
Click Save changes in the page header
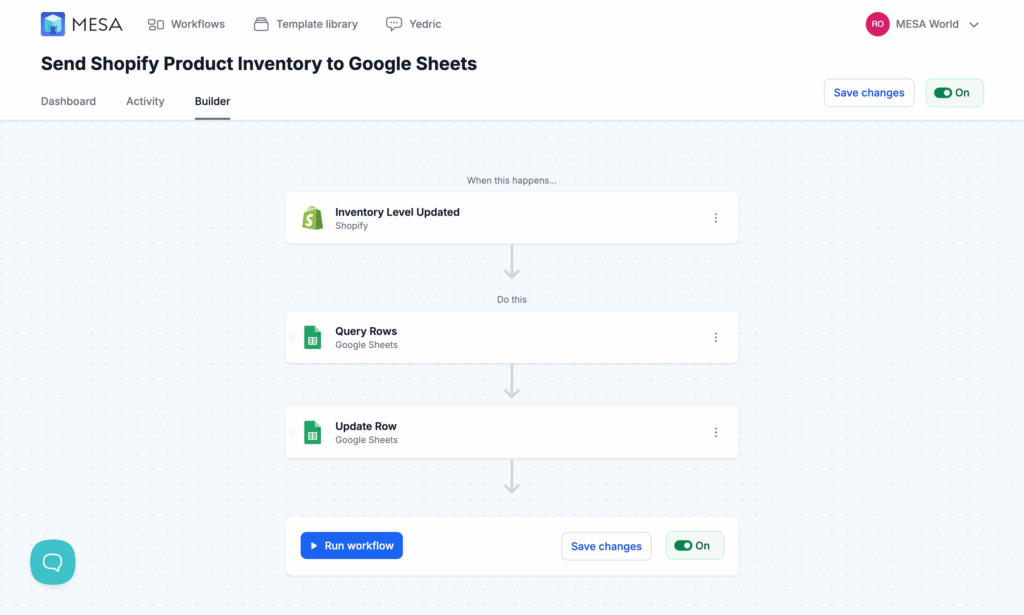pos(869,93)
